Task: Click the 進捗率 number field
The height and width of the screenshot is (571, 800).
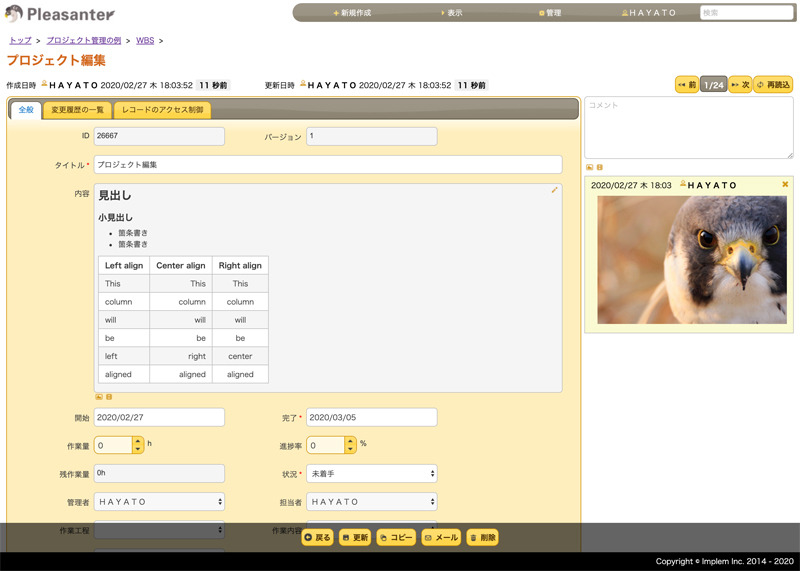Action: coord(326,445)
